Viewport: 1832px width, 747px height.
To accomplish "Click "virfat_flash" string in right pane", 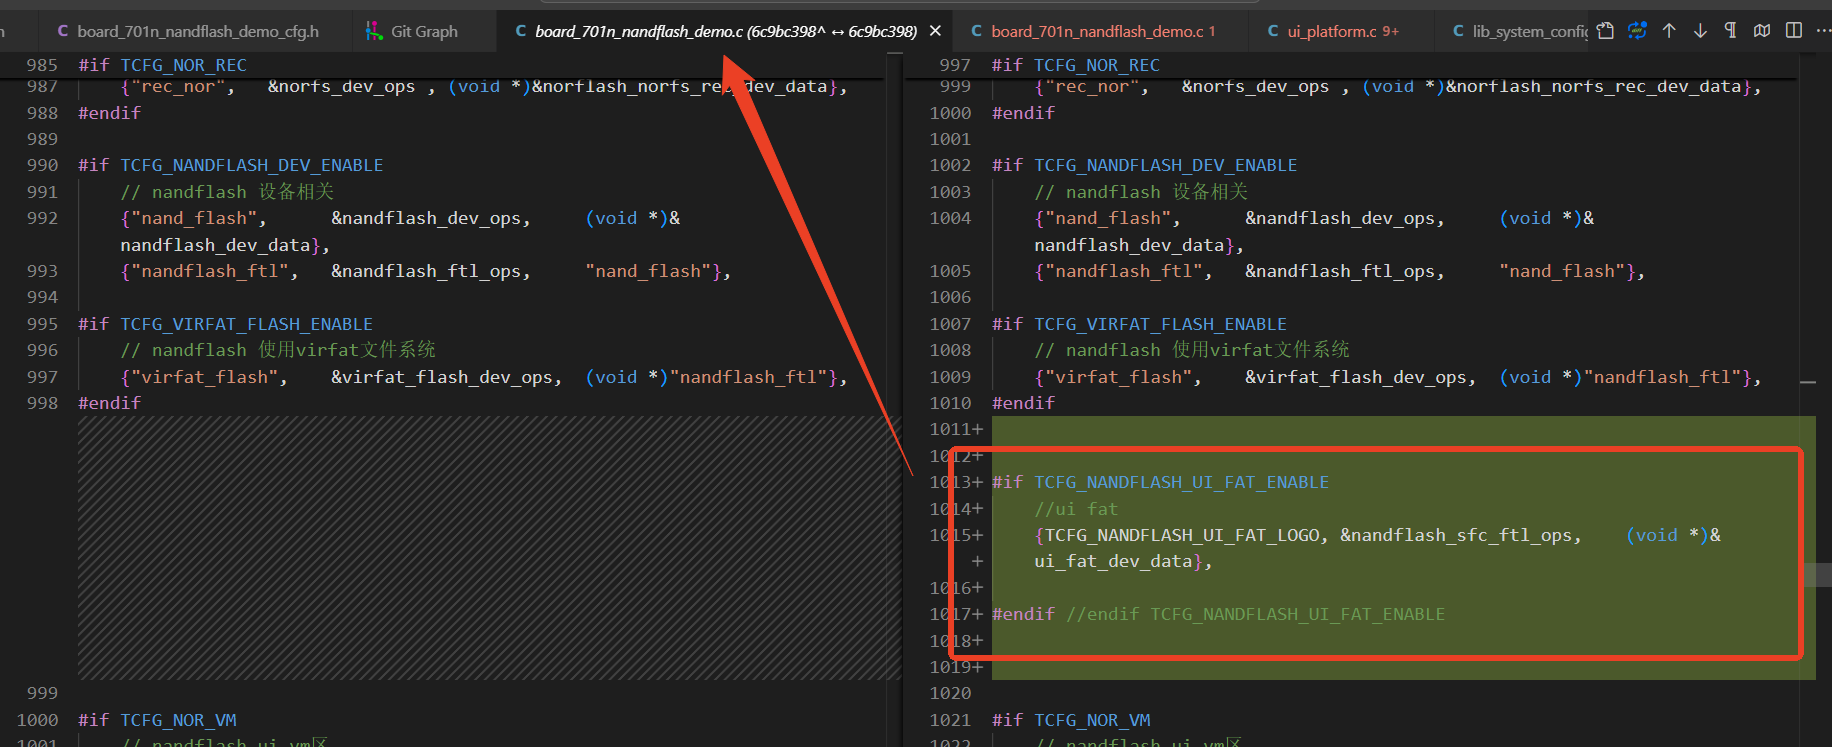I will (x=1118, y=377).
